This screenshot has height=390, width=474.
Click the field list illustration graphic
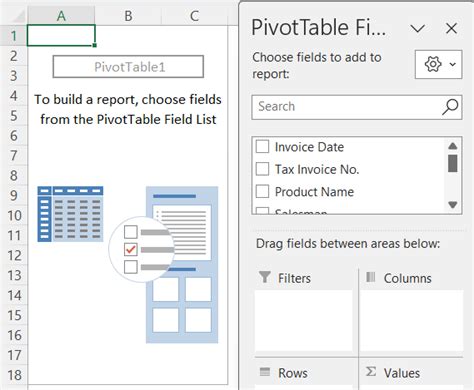point(182,265)
